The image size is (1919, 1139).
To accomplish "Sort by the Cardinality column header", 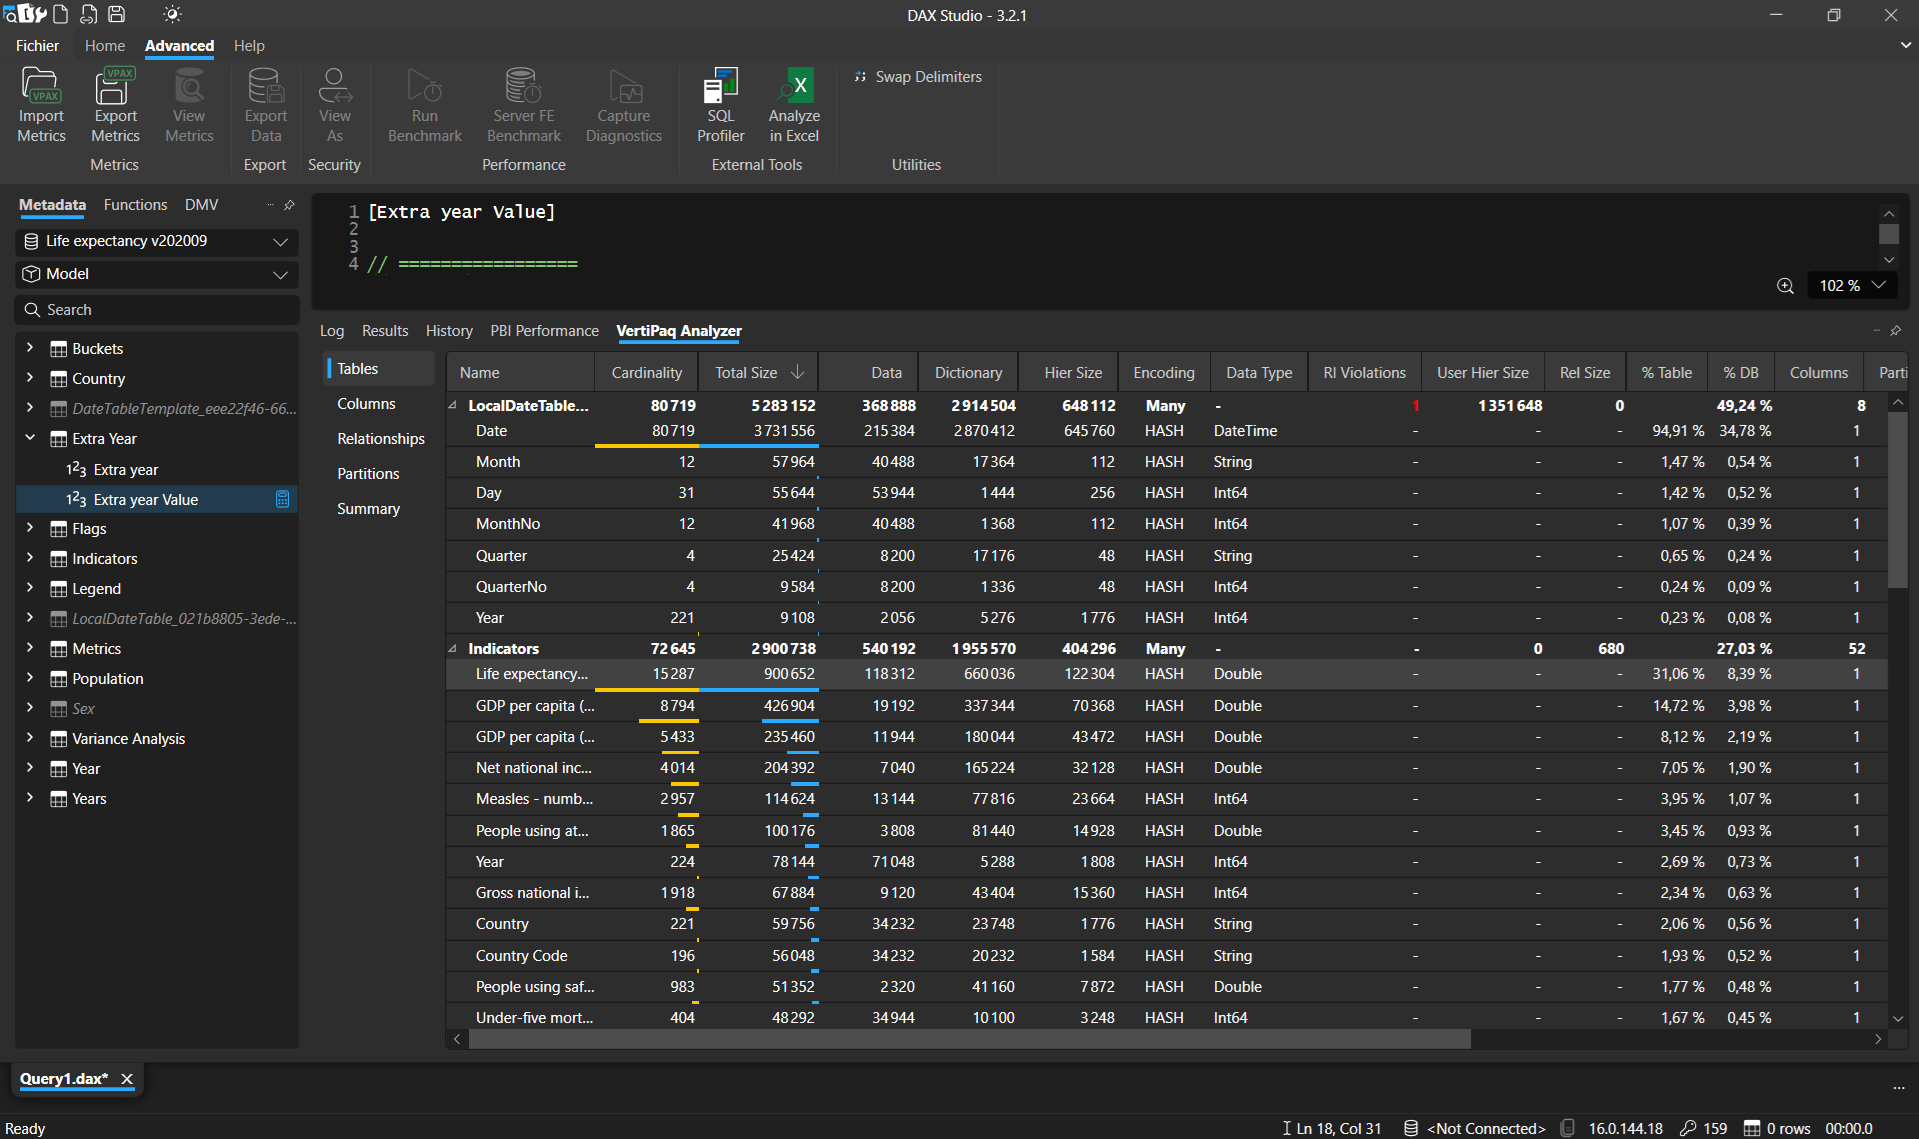I will [x=647, y=373].
